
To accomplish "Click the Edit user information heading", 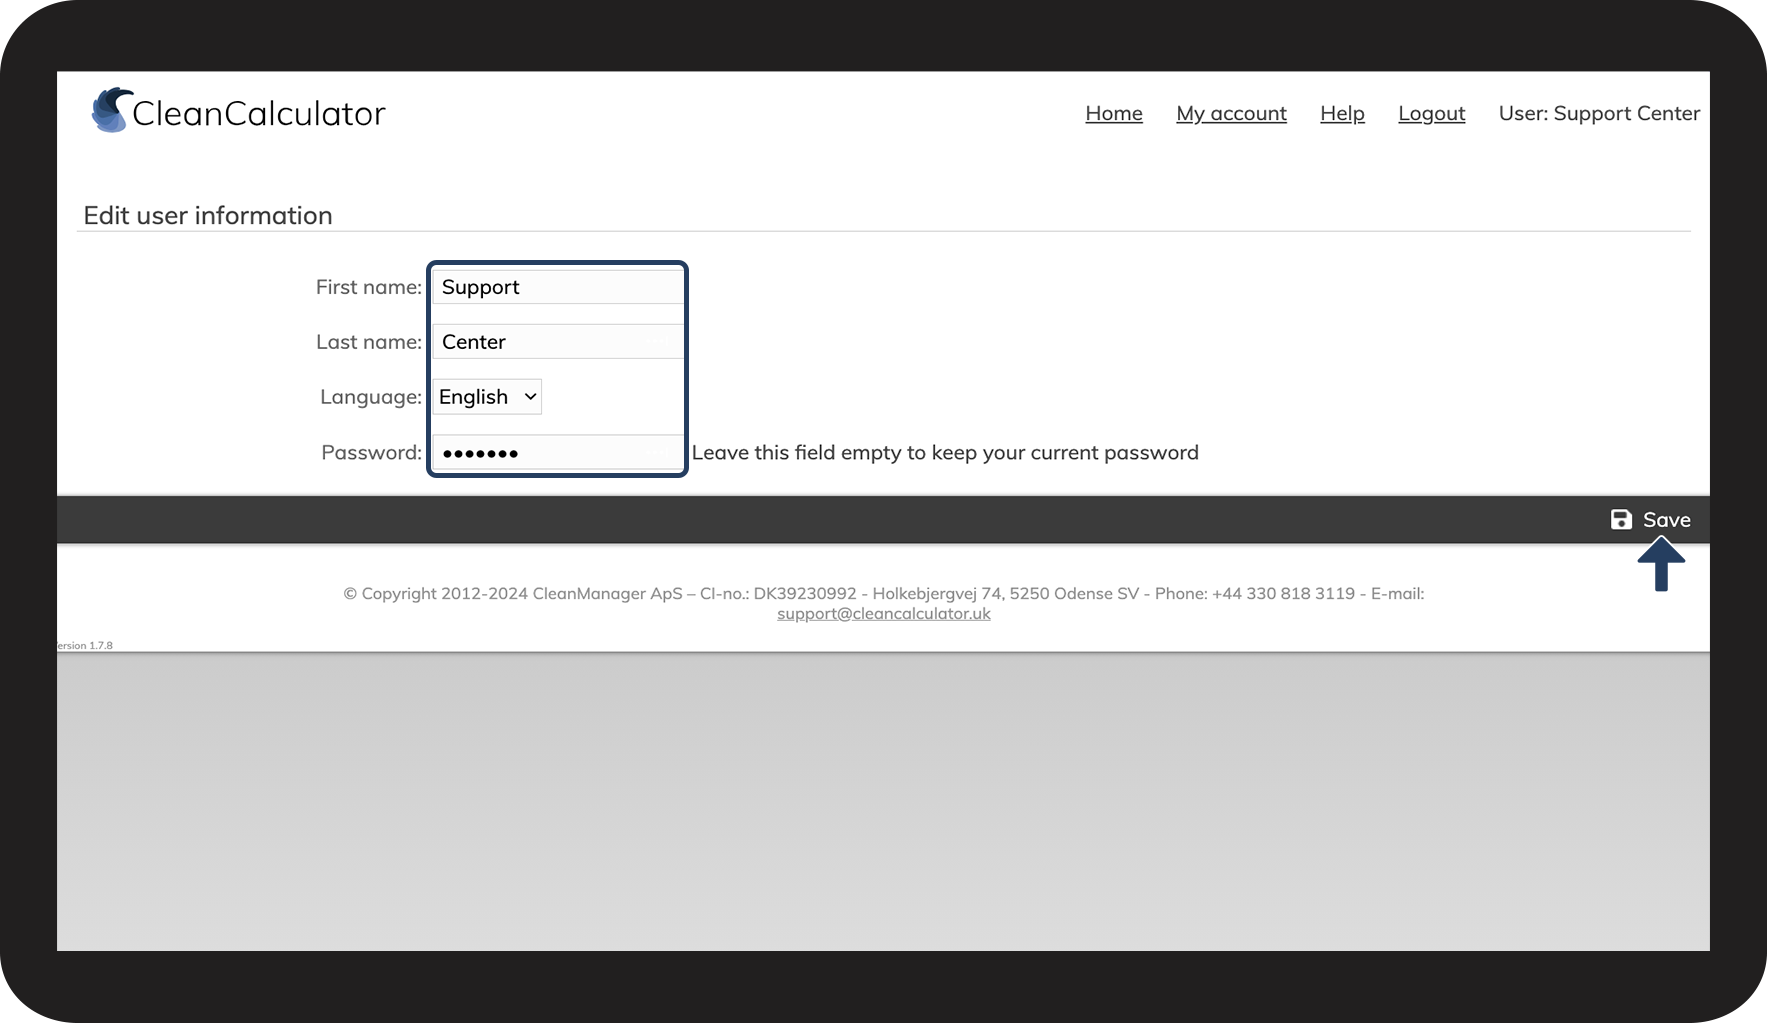I will pos(208,216).
